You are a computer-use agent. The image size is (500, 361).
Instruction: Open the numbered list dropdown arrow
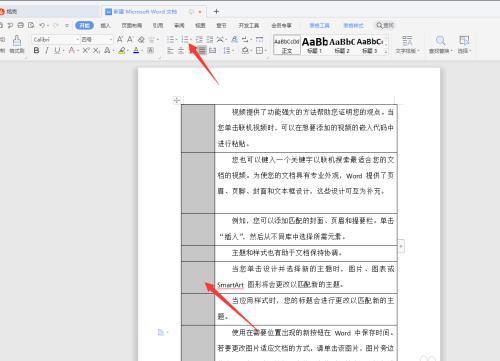pyautogui.click(x=190, y=40)
